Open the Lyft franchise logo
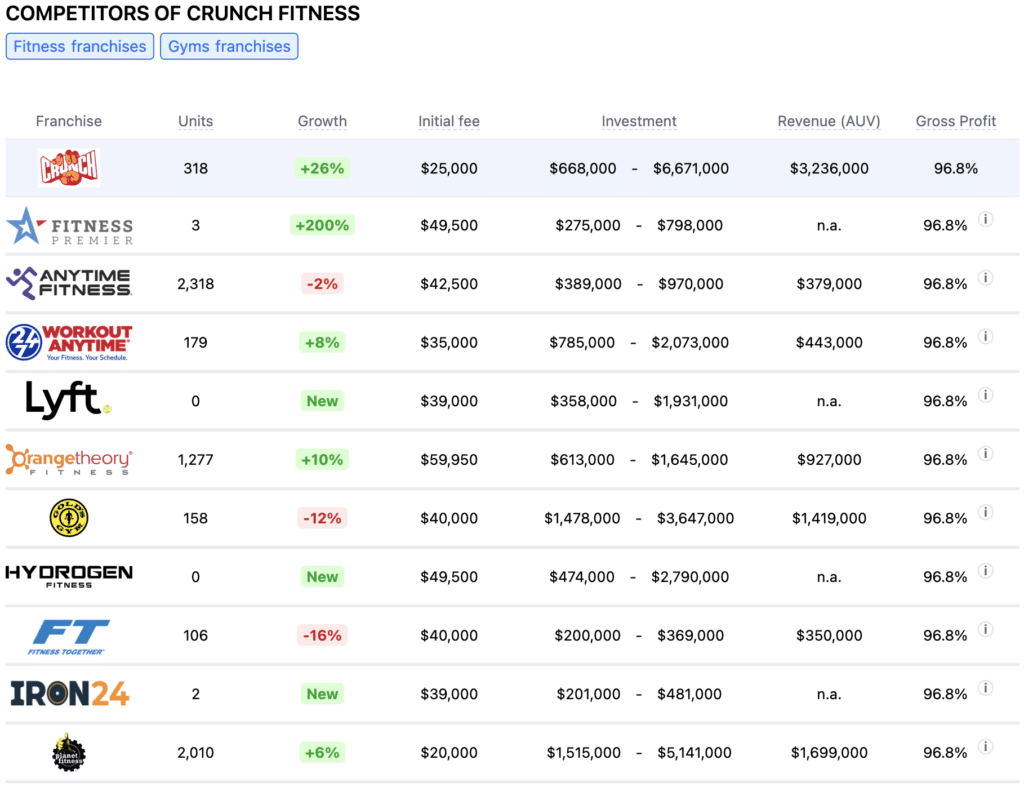1024x791 pixels. point(69,400)
